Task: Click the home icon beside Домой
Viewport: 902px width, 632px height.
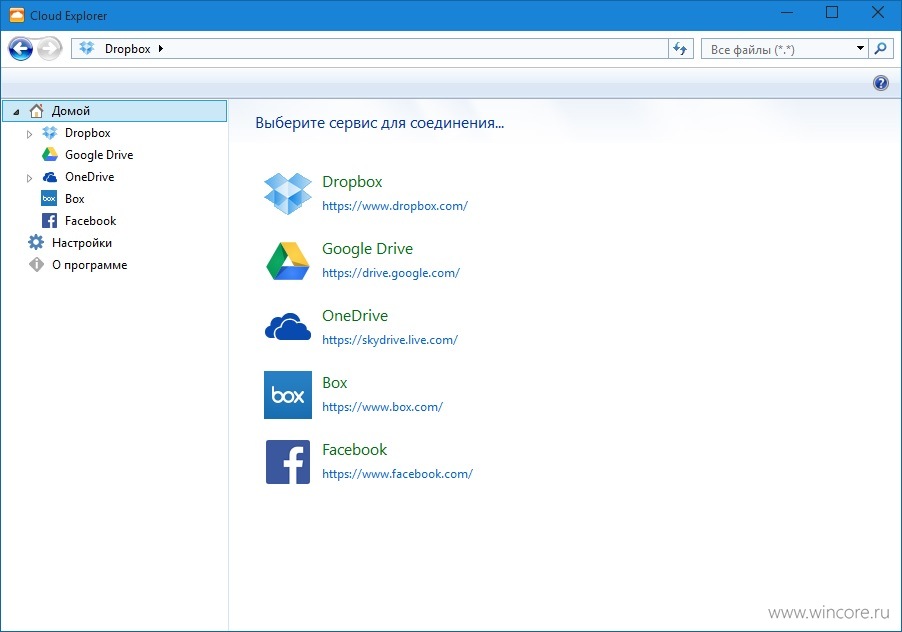Action: 36,110
